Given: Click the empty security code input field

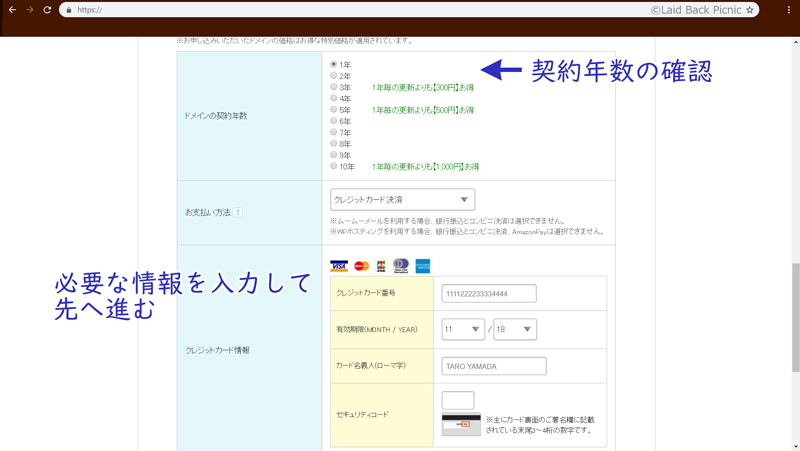Looking at the screenshot, I should [458, 400].
